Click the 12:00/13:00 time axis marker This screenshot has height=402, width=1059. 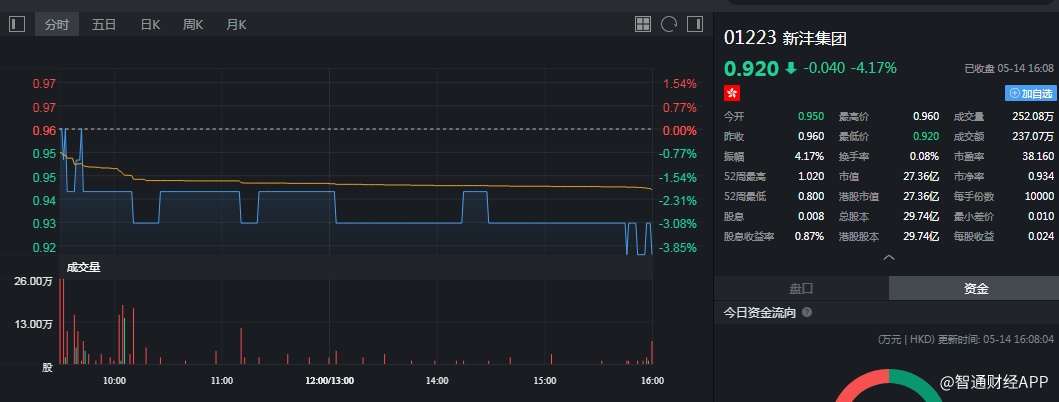click(329, 381)
